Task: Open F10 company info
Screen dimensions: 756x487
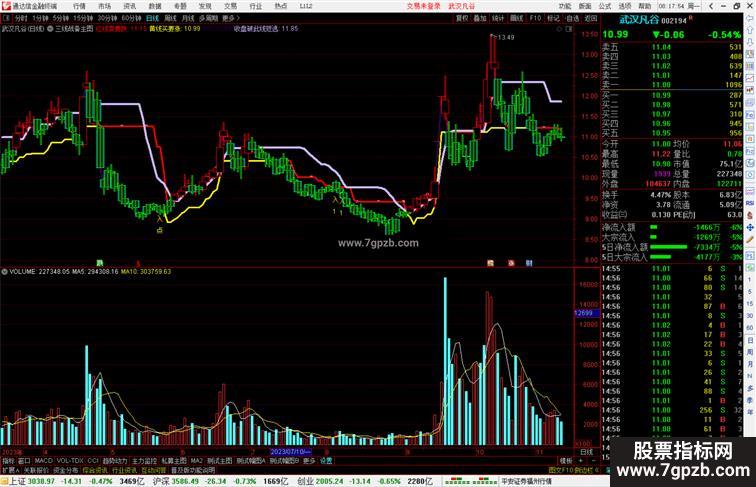Action: coord(535,18)
